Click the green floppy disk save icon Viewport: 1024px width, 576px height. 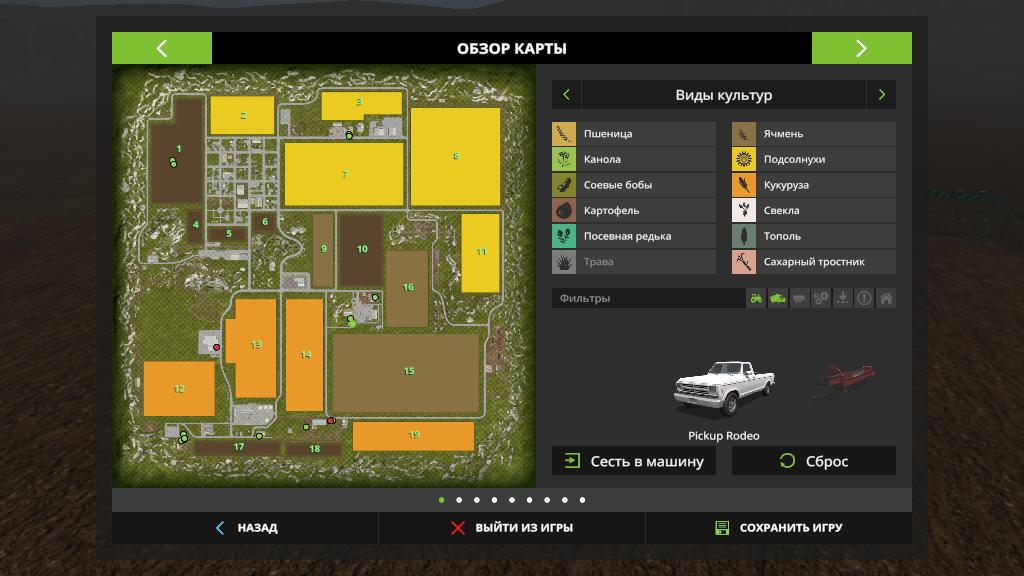click(722, 528)
